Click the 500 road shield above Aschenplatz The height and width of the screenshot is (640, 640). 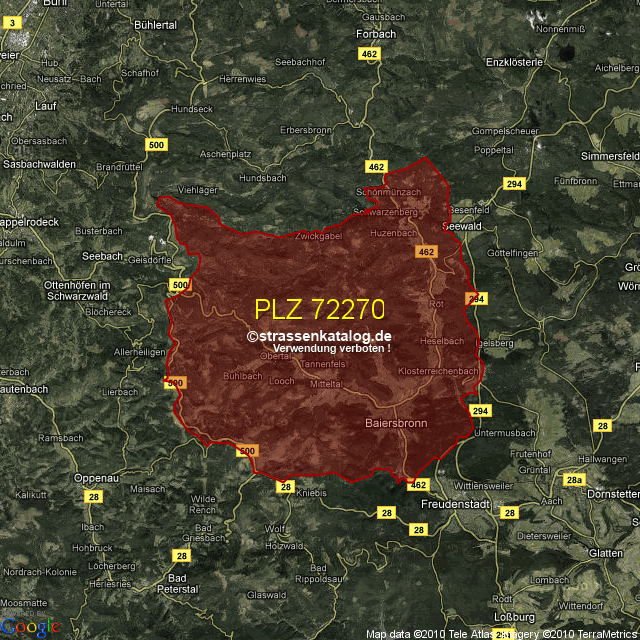pos(156,145)
